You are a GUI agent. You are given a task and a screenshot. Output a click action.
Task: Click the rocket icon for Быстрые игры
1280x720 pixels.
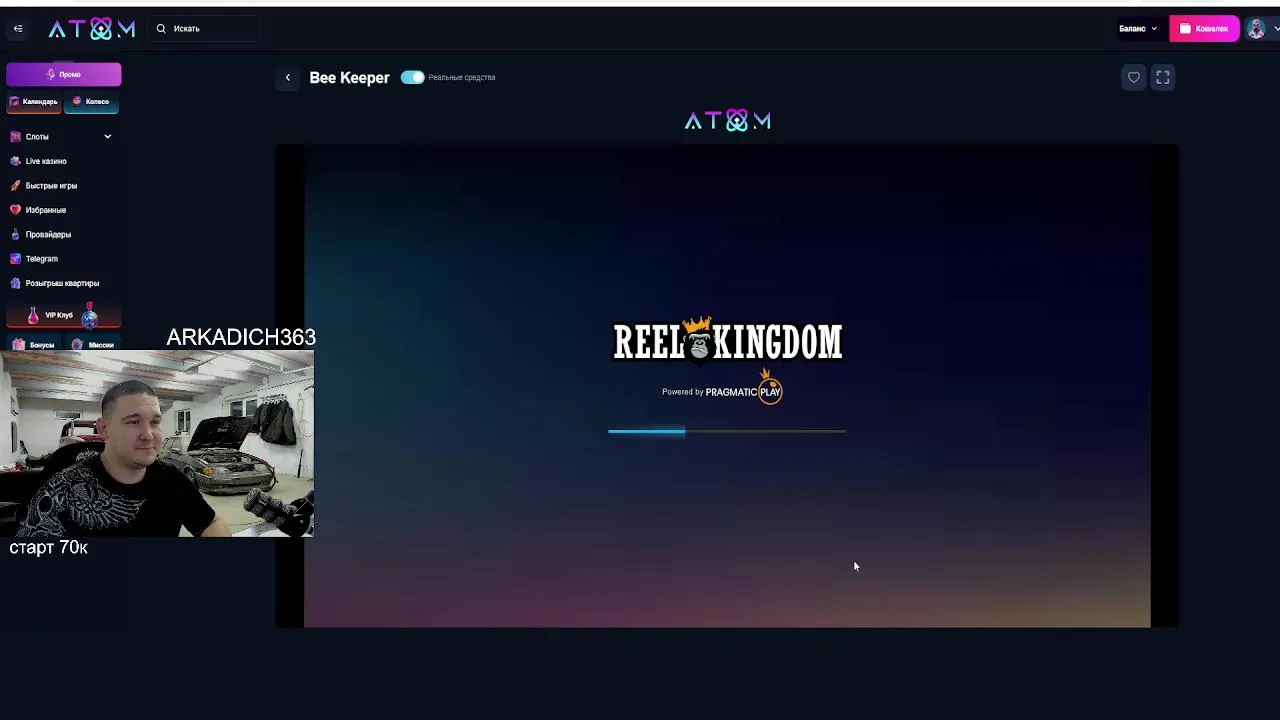(x=15, y=186)
